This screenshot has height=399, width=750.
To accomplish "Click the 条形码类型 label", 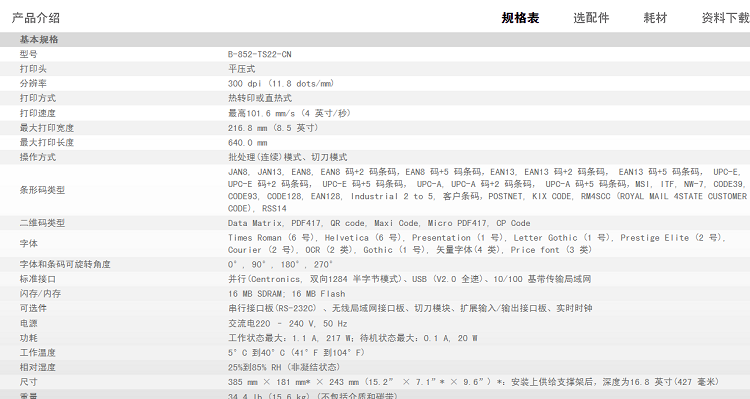I will [42, 190].
